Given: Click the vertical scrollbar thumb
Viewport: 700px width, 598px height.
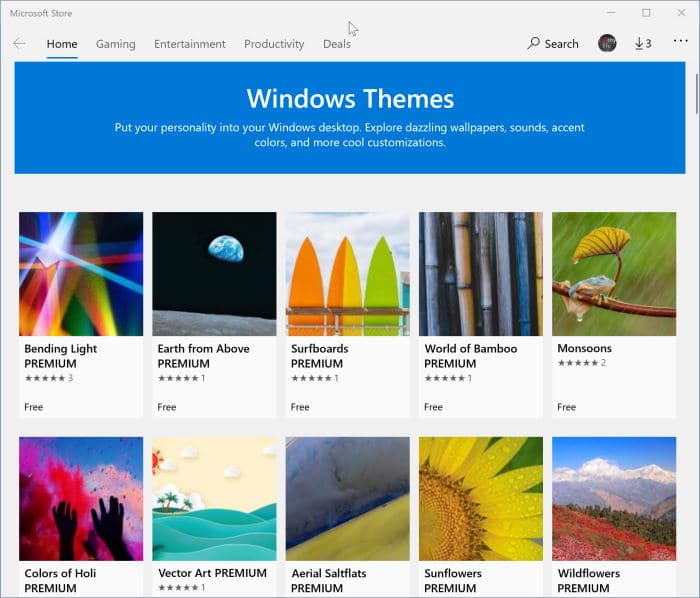Looking at the screenshot, I should (x=696, y=94).
